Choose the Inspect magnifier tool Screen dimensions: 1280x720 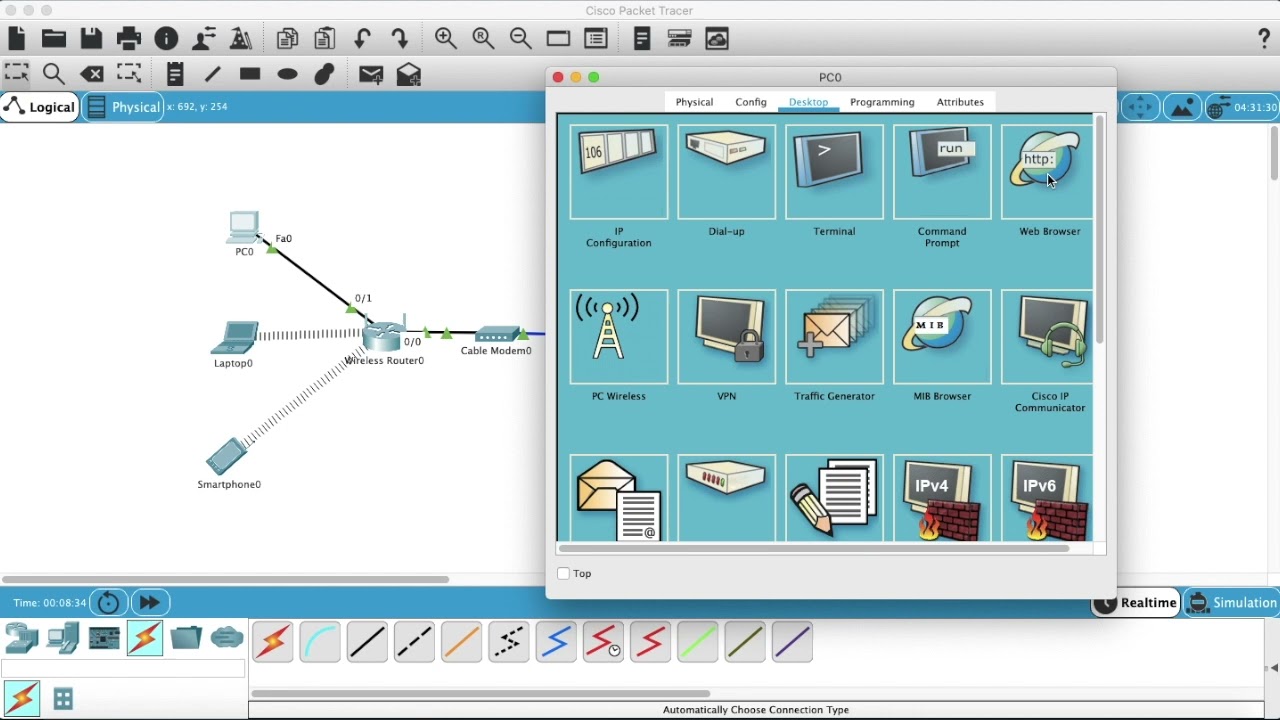[54, 74]
